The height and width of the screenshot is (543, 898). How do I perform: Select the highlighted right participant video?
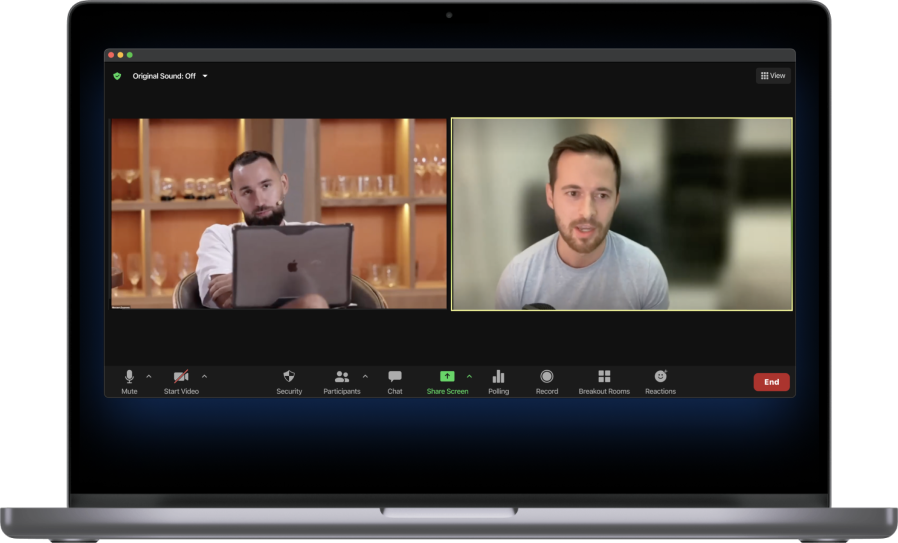click(x=622, y=214)
